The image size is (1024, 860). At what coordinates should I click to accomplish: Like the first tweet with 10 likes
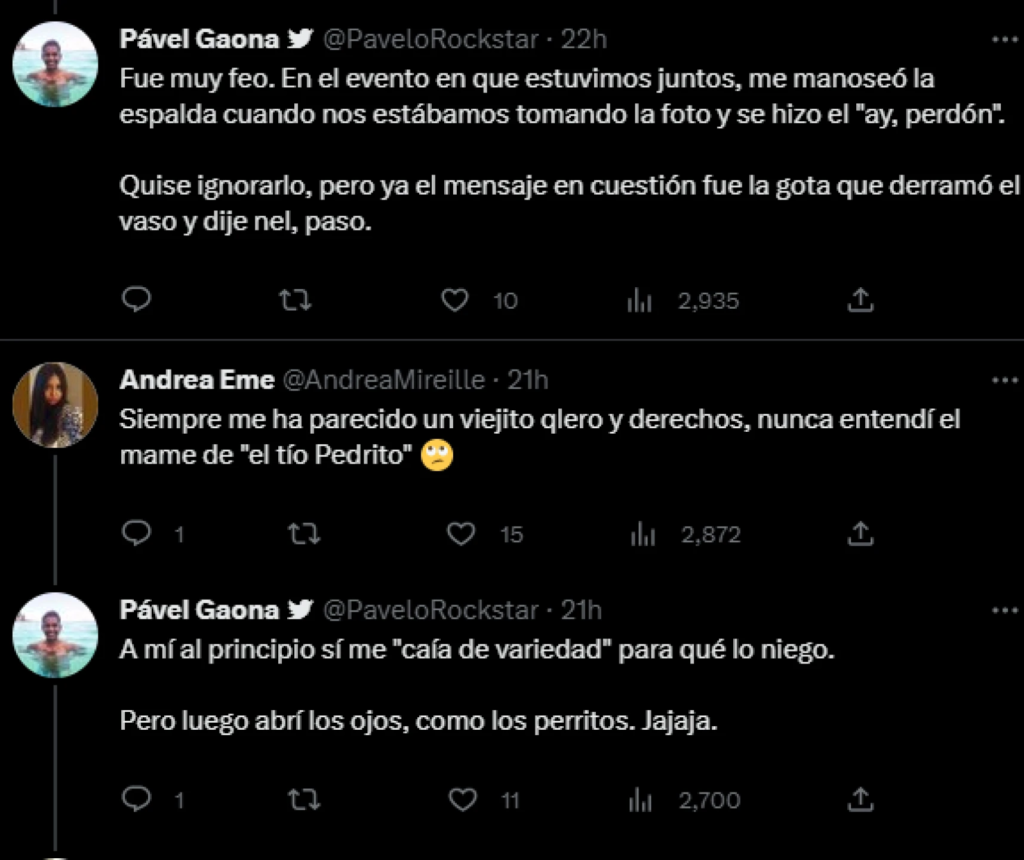[x=455, y=300]
